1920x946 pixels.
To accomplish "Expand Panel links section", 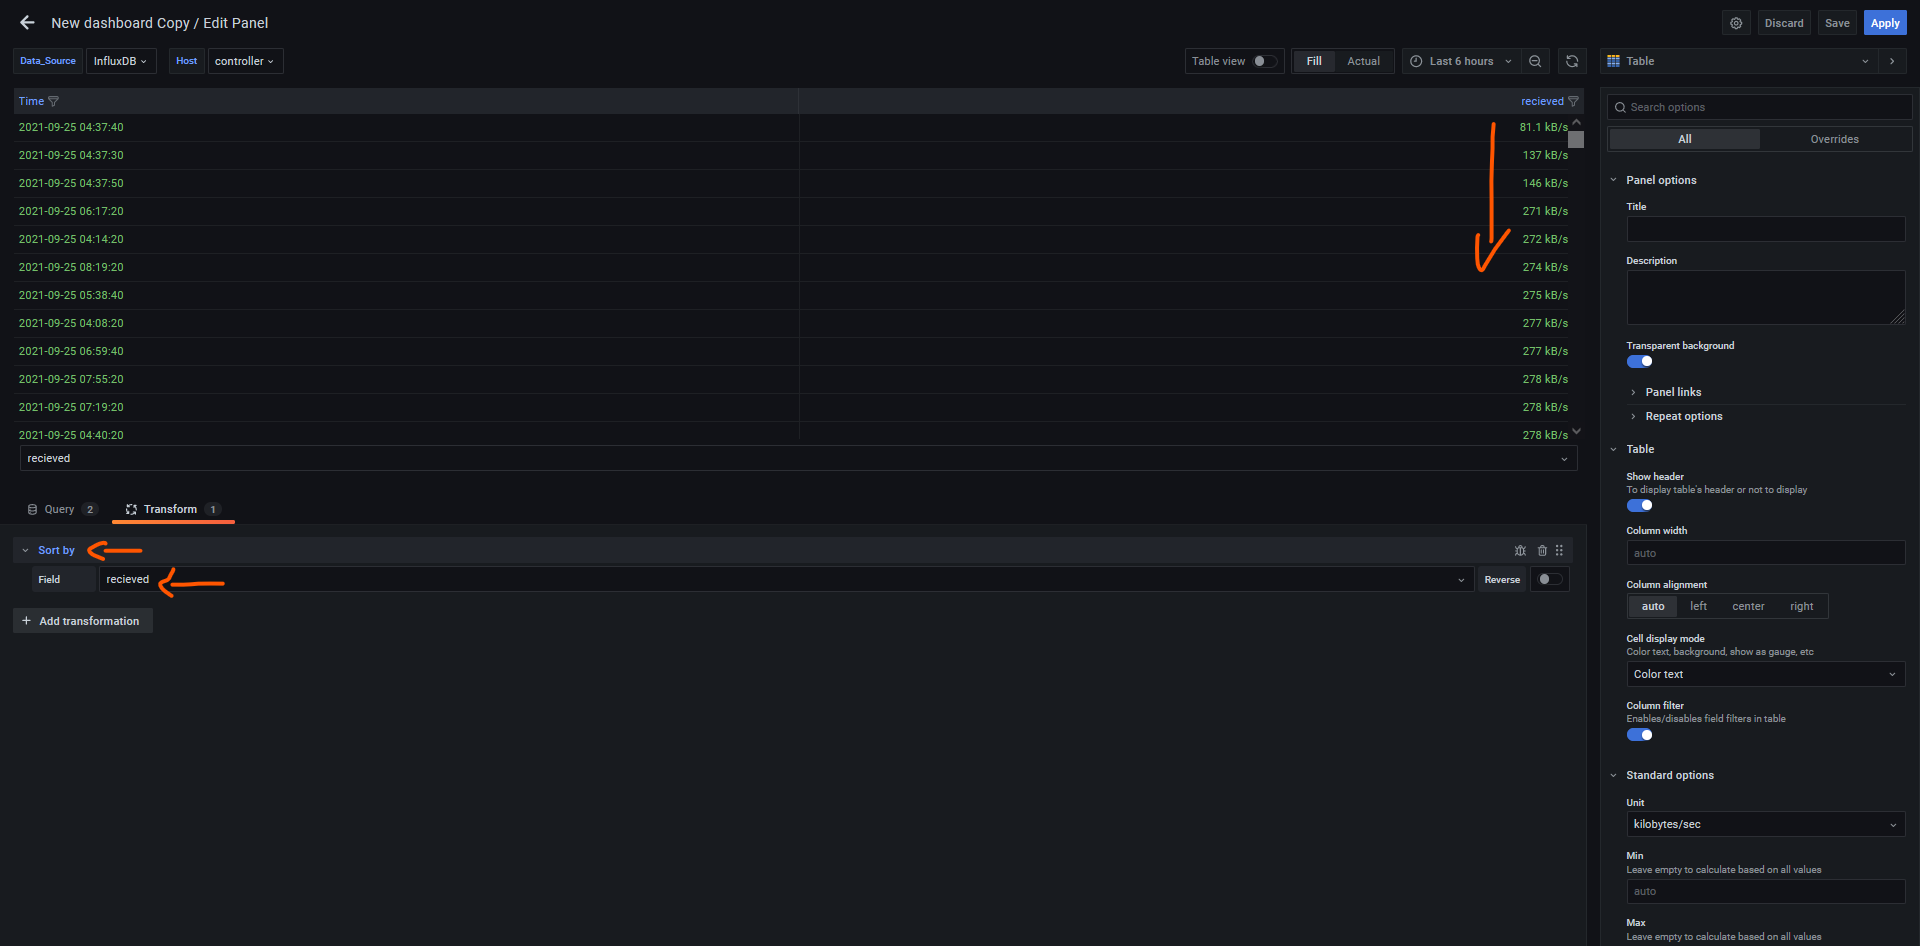I will click(x=1673, y=392).
